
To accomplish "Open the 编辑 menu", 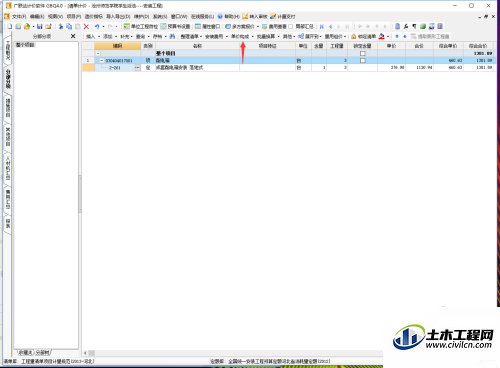I will pyautogui.click(x=37, y=16).
